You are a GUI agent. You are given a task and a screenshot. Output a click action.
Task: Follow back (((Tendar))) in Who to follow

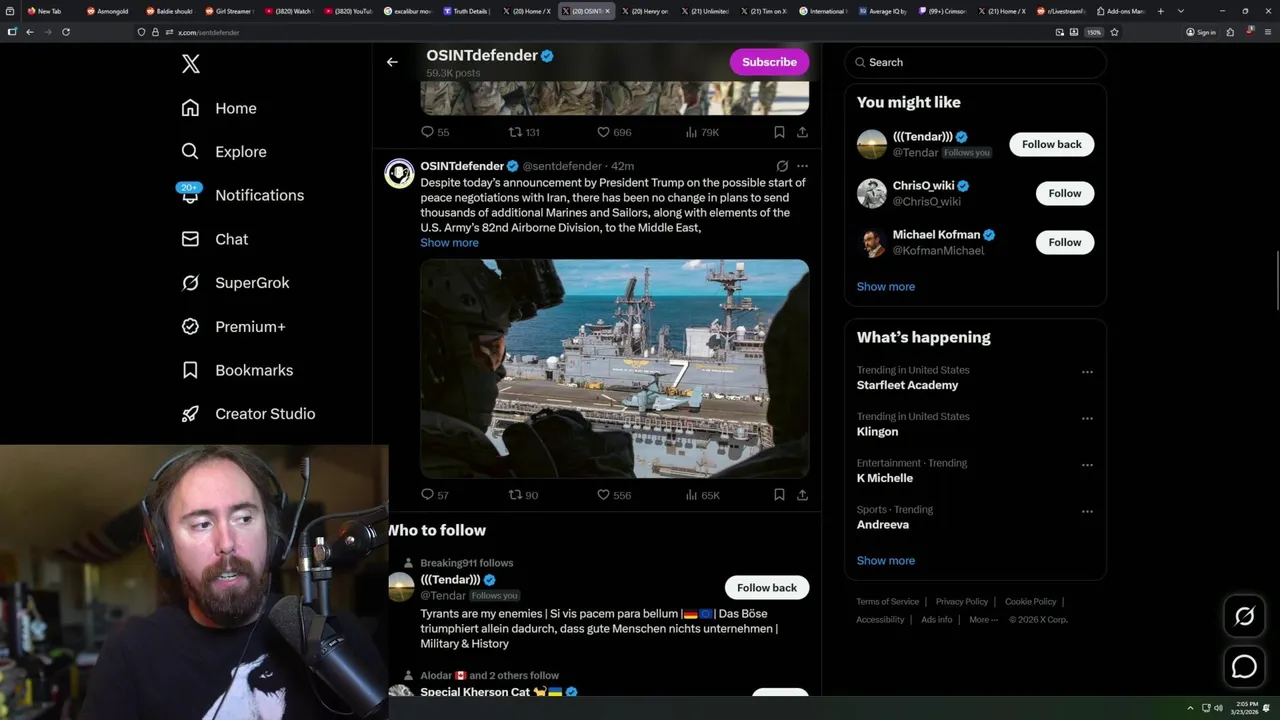coord(767,588)
